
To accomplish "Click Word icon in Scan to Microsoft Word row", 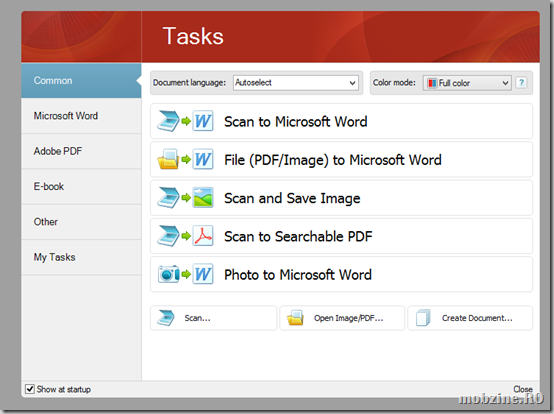I will point(203,121).
